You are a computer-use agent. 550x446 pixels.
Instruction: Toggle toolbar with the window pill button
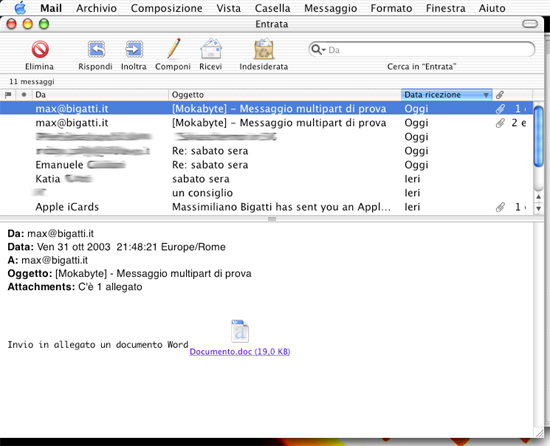click(x=530, y=24)
